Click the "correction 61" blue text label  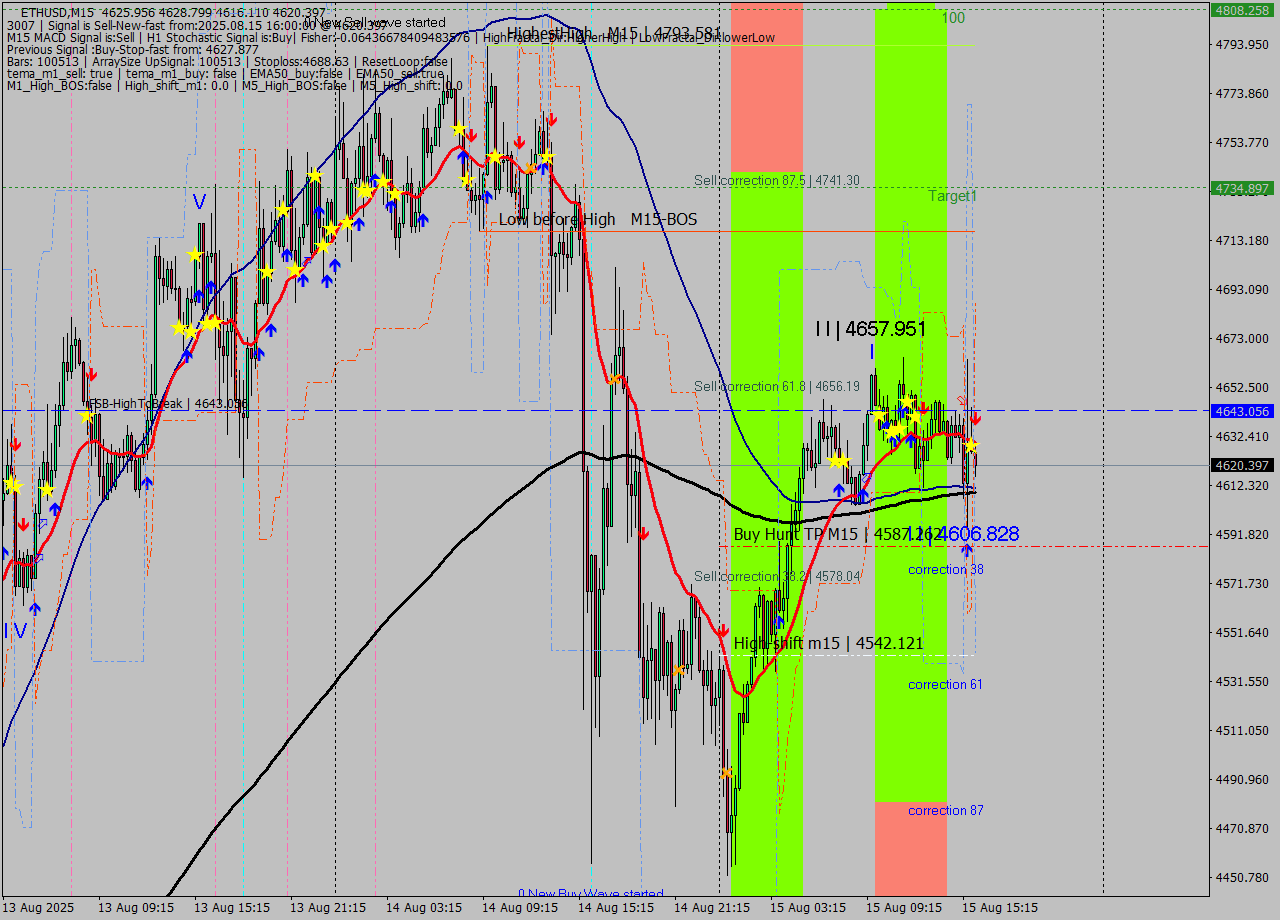click(944, 684)
